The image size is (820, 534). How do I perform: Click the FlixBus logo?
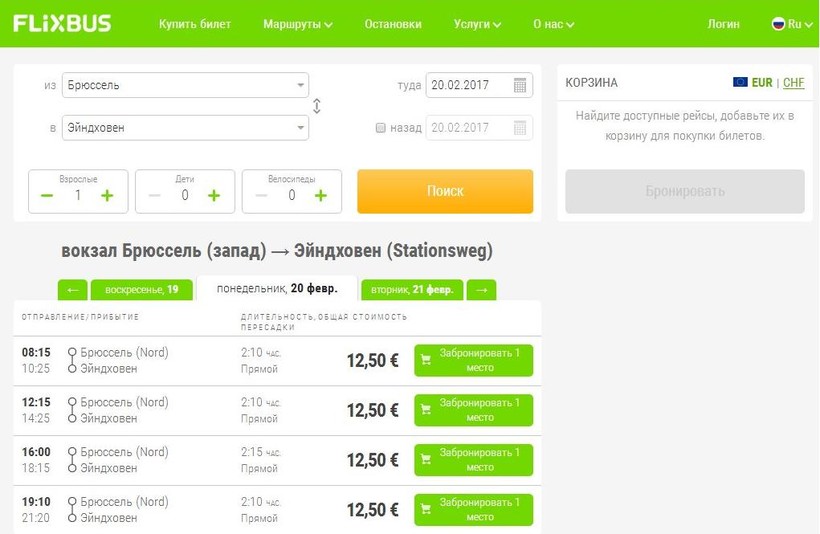(x=63, y=23)
